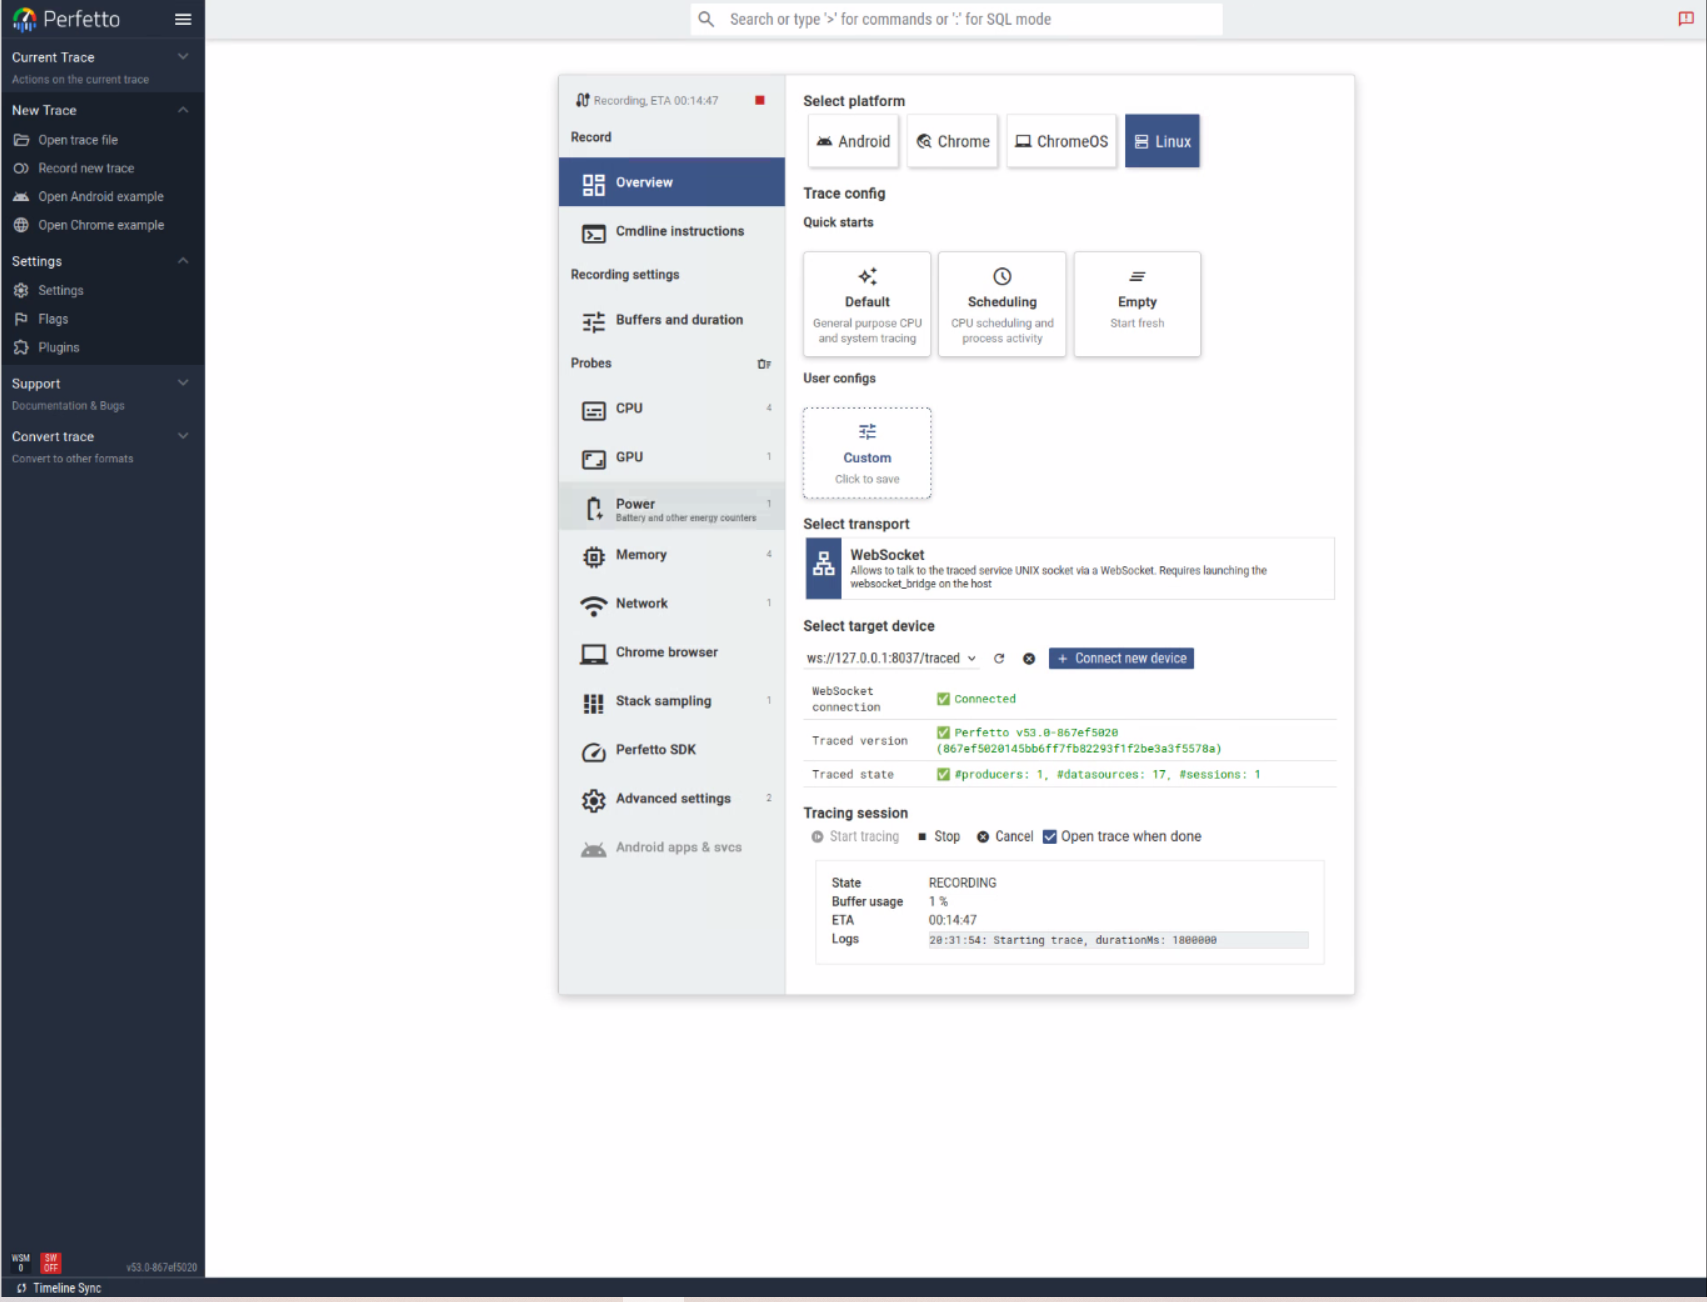Open Android example trace
1707x1302 pixels.
click(x=100, y=197)
